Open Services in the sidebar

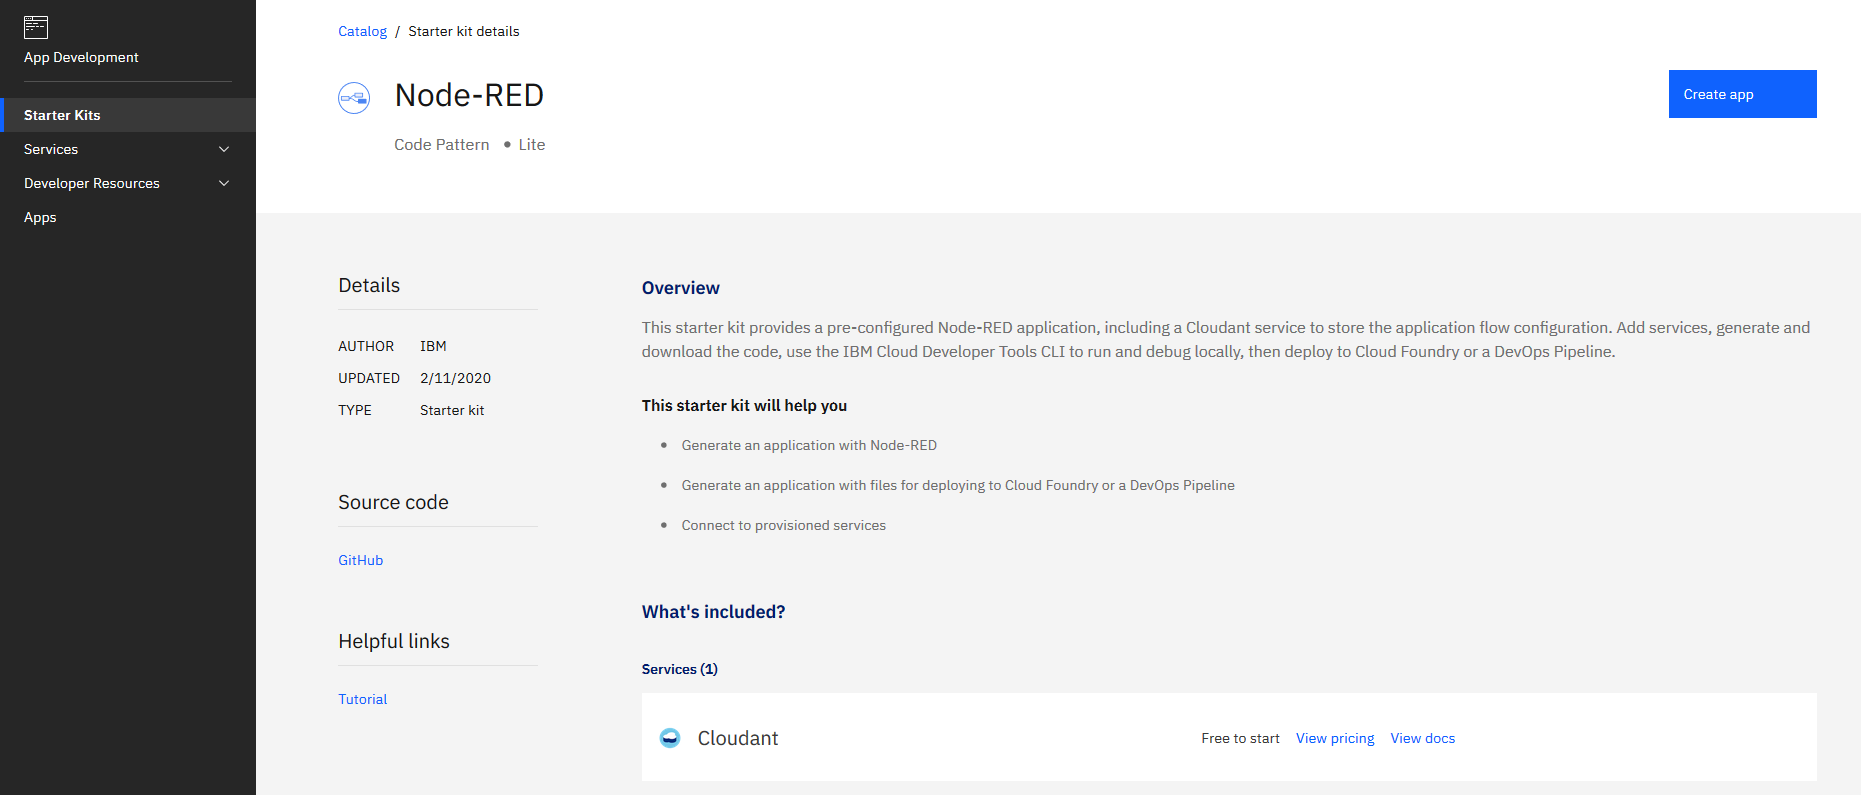point(51,149)
